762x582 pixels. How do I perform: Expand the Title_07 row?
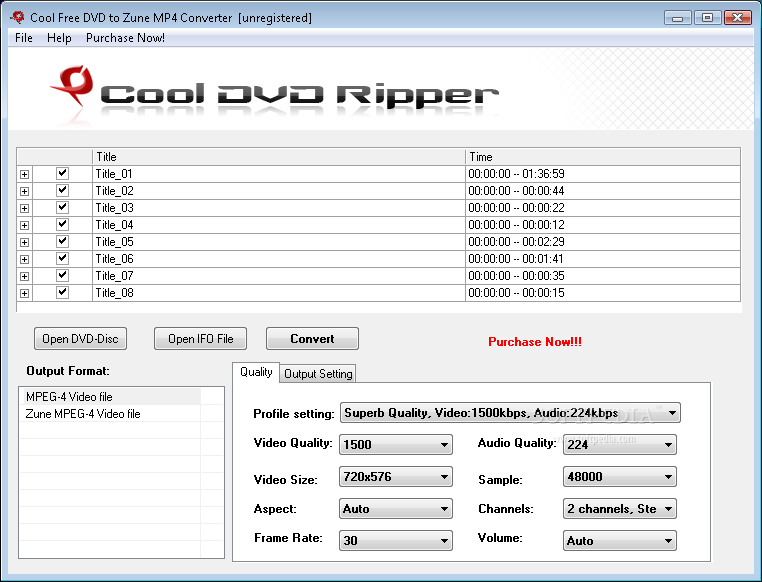point(24,276)
